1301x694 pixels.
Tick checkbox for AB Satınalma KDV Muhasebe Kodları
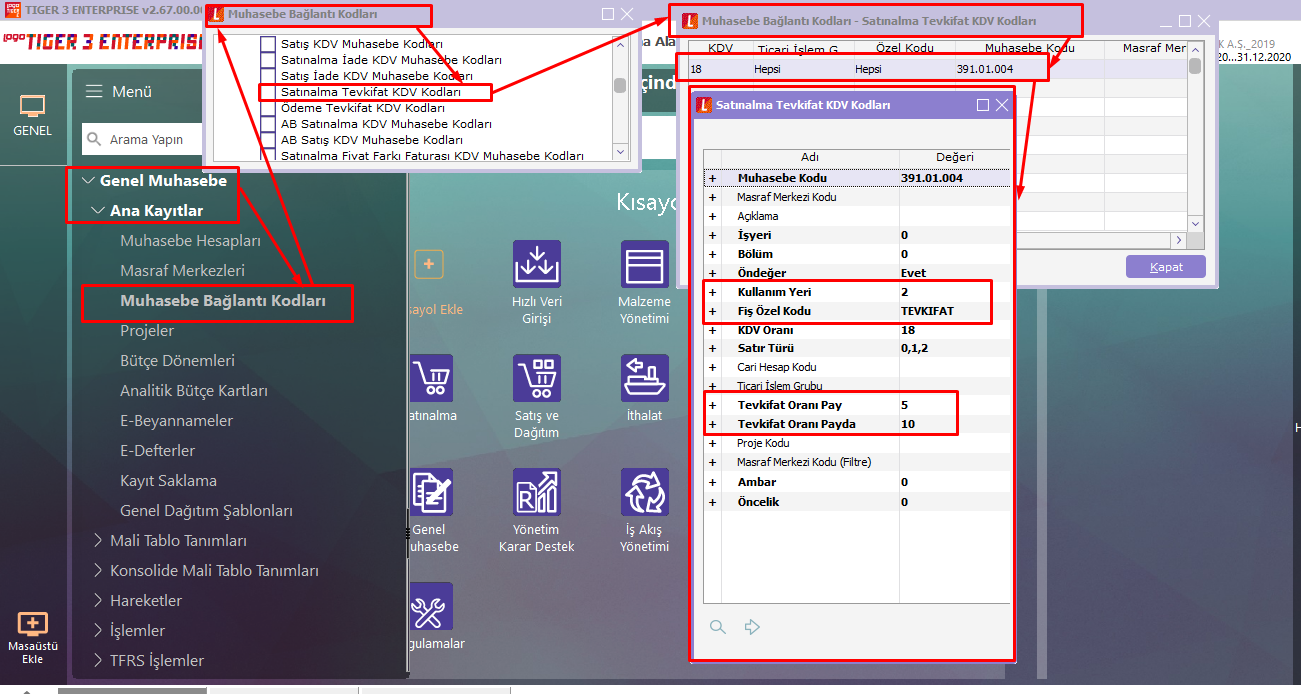click(x=267, y=124)
